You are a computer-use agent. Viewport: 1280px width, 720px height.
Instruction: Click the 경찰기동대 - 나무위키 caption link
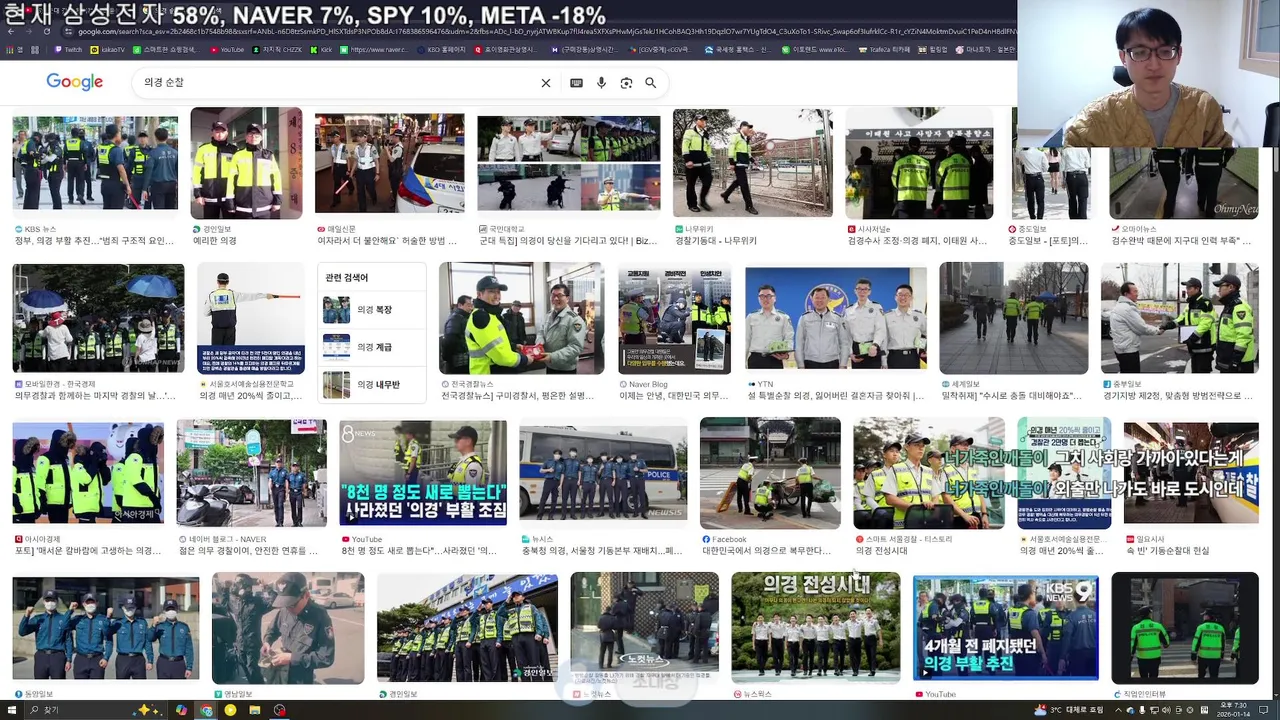(715, 241)
